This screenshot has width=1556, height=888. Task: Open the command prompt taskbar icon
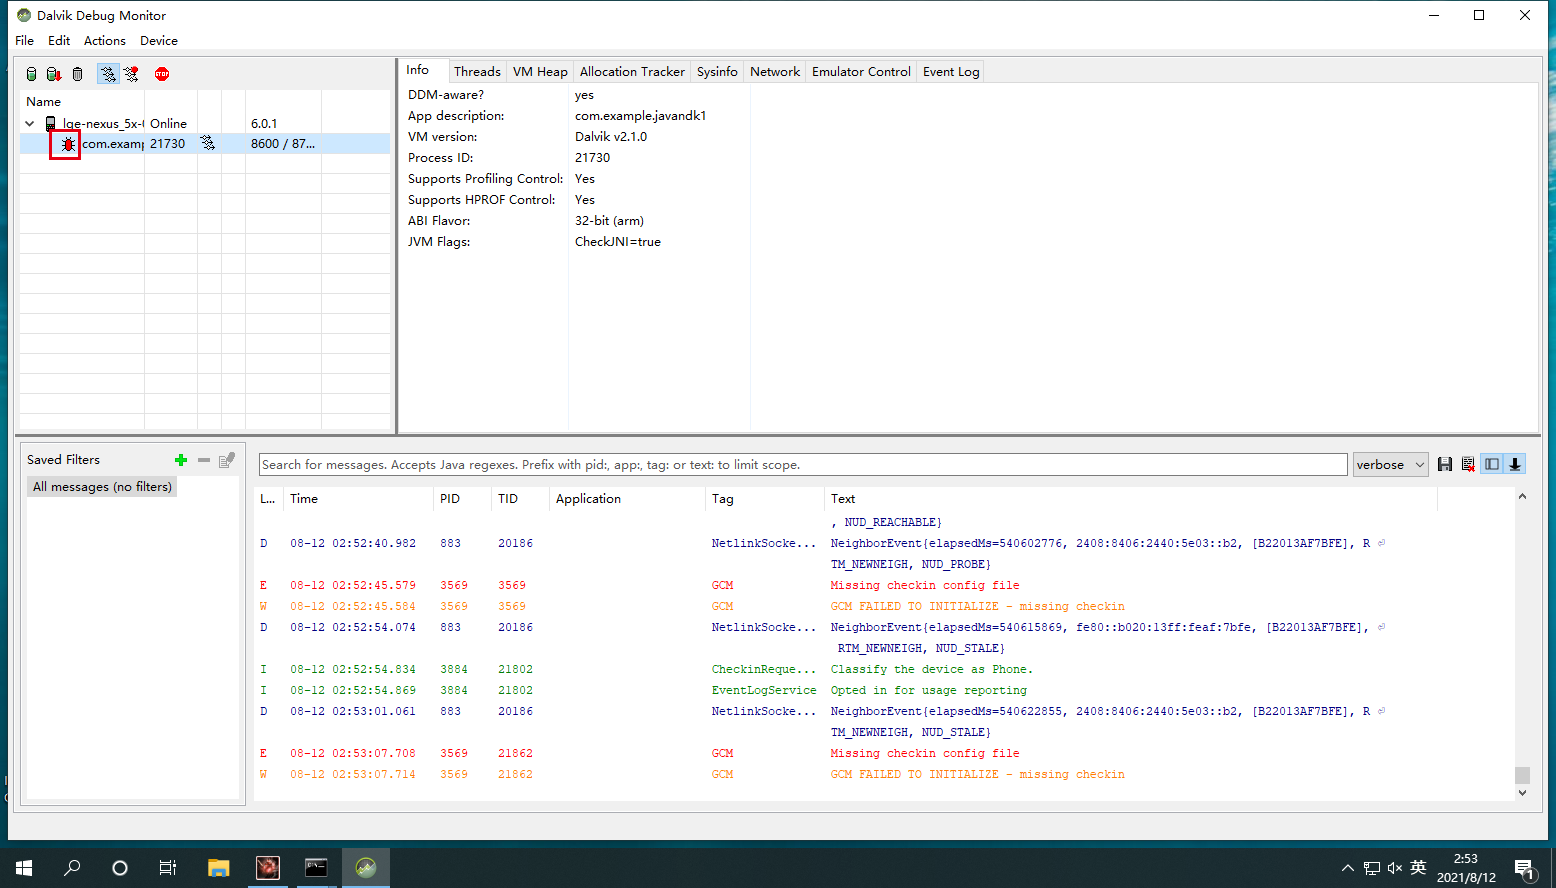(x=316, y=868)
